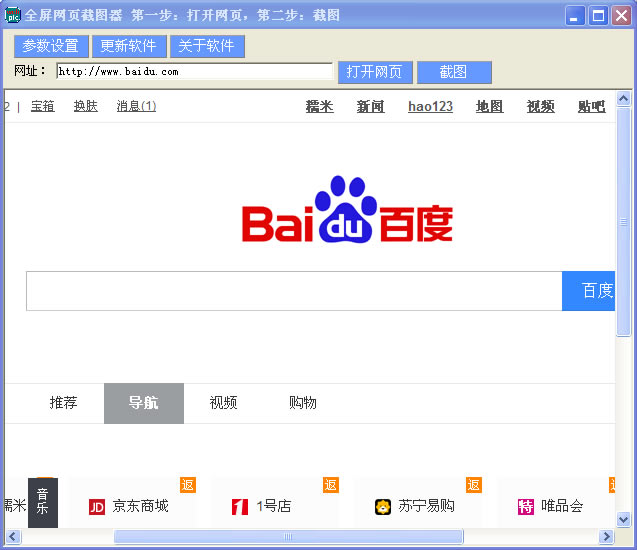Viewport: 637px width, 550px height.
Task: Click the app icon in title bar
Action: pos(13,15)
